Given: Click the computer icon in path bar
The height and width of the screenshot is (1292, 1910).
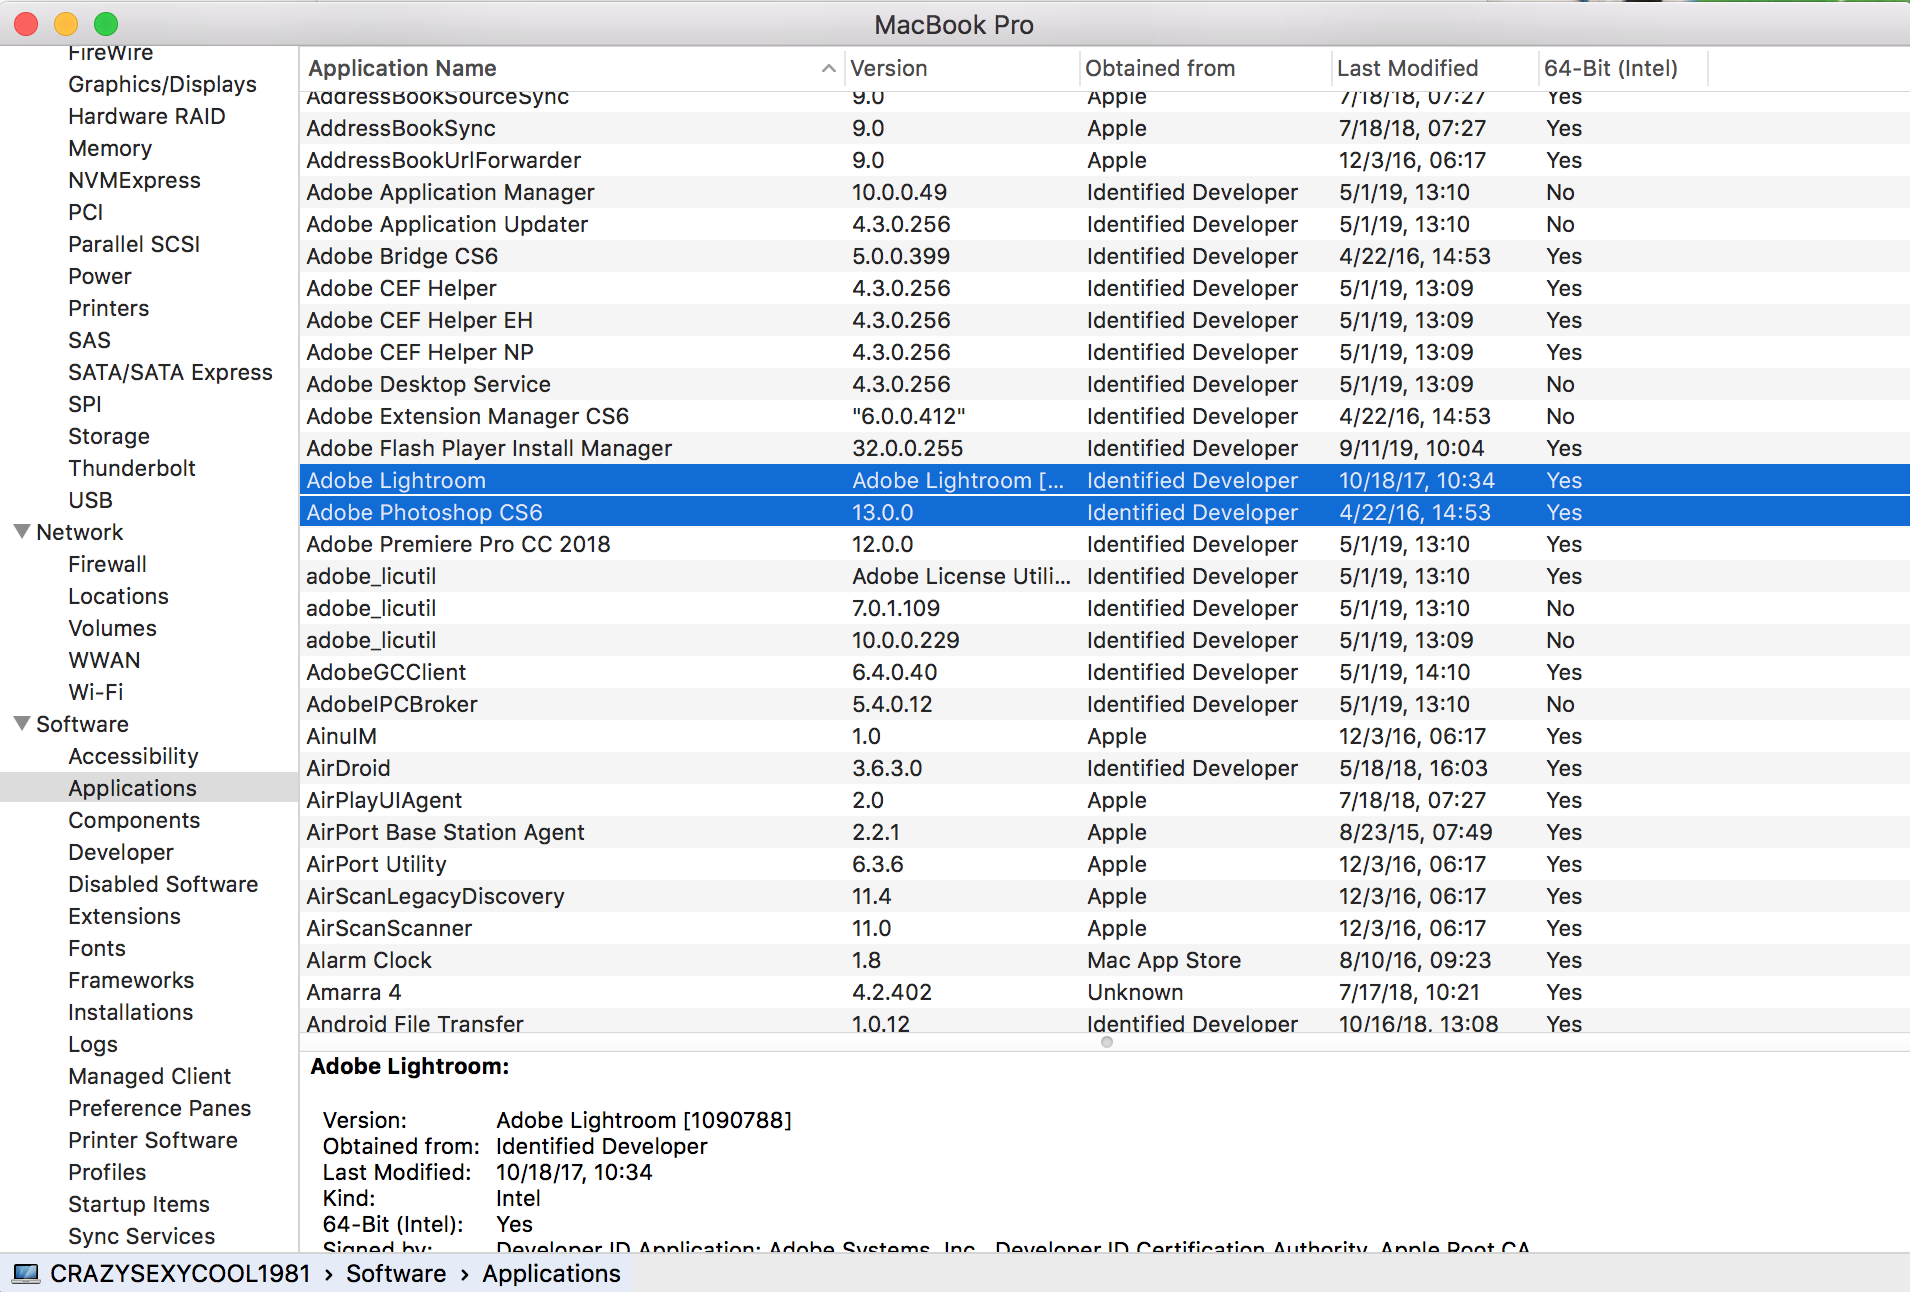Looking at the screenshot, I should [x=26, y=1273].
